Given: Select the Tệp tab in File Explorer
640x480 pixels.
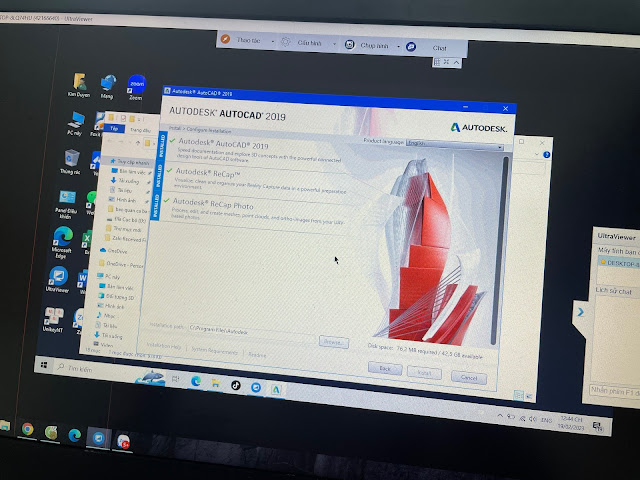Looking at the screenshot, I should (114, 128).
